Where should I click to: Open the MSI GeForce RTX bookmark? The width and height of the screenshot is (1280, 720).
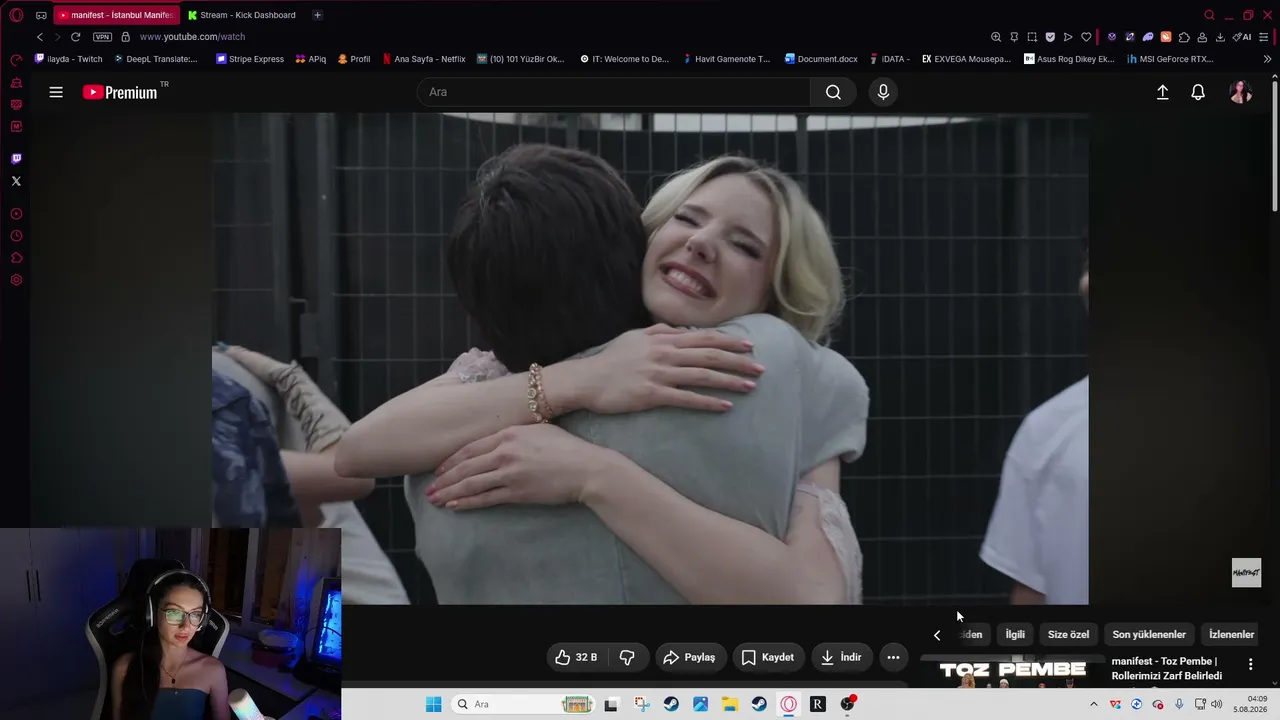[1170, 59]
